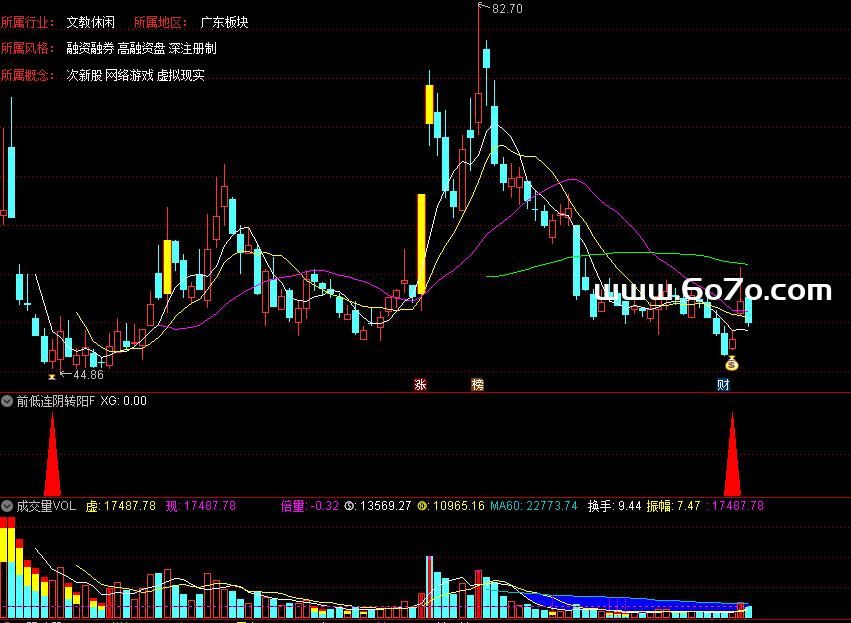The image size is (851, 623).
Task: Click the red 涨 marker icon
Action: [x=421, y=385]
